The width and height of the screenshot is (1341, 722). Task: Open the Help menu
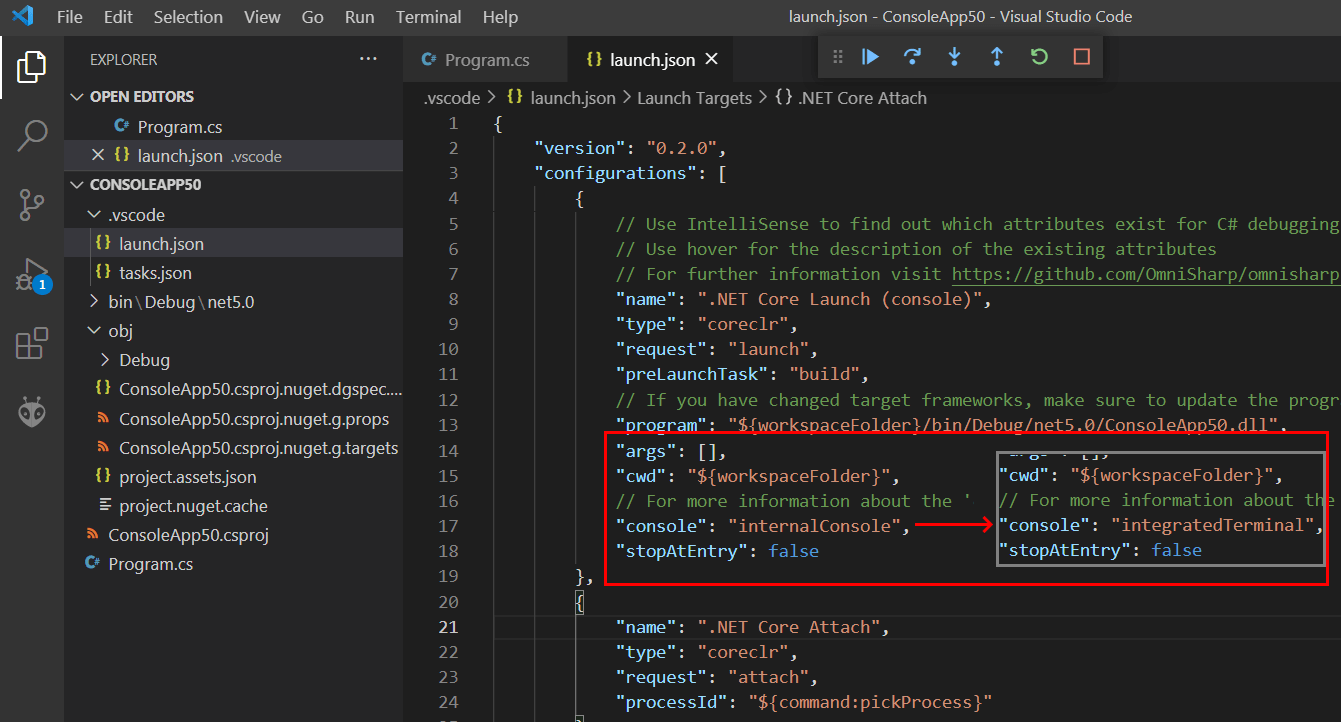[500, 17]
